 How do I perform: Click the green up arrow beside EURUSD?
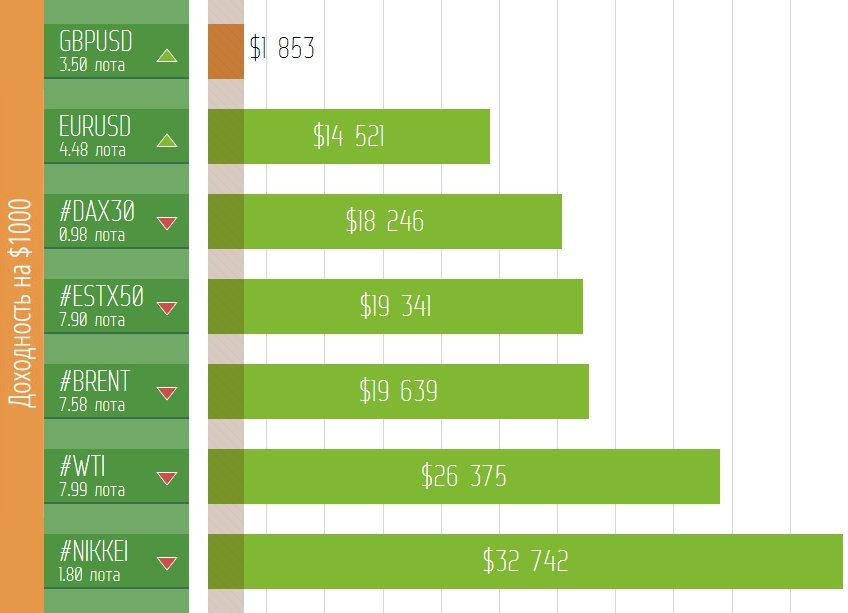(167, 141)
